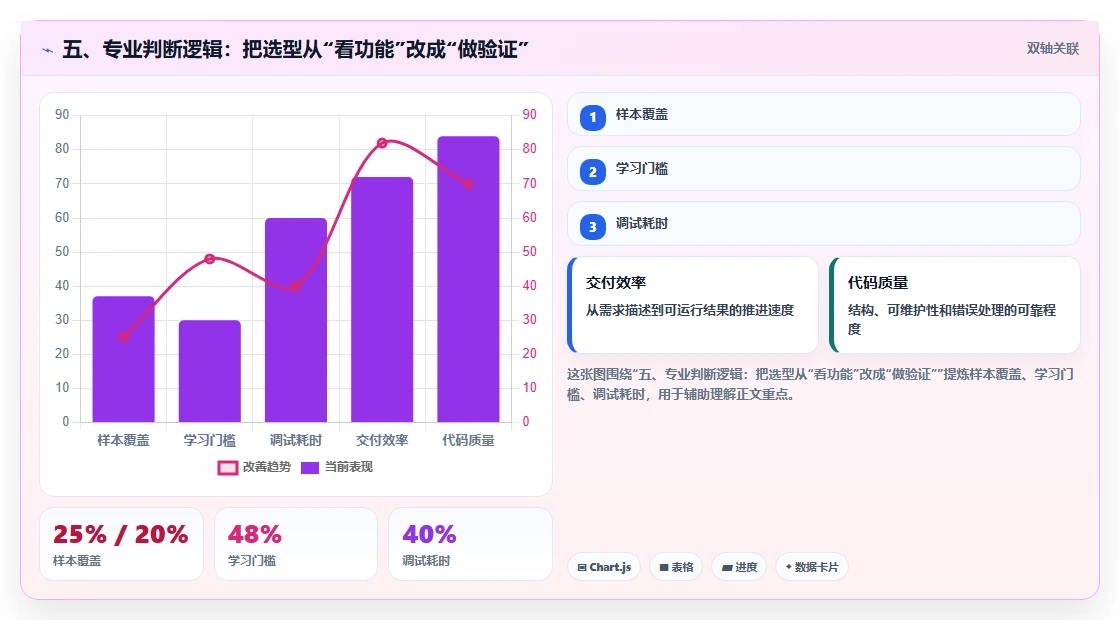Open the 代码质量 card
Image resolution: width=1120 pixels, height=620 pixels.
(955, 305)
